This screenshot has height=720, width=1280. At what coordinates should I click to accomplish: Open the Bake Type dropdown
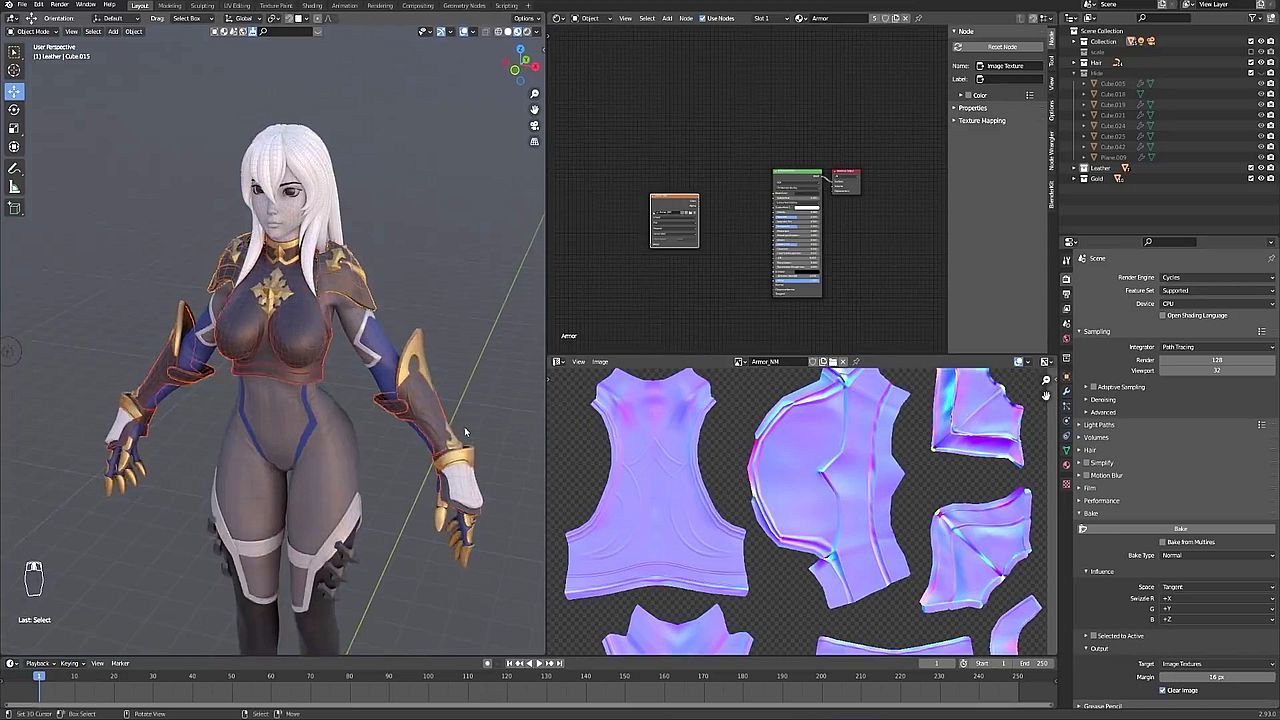pyautogui.click(x=1215, y=555)
